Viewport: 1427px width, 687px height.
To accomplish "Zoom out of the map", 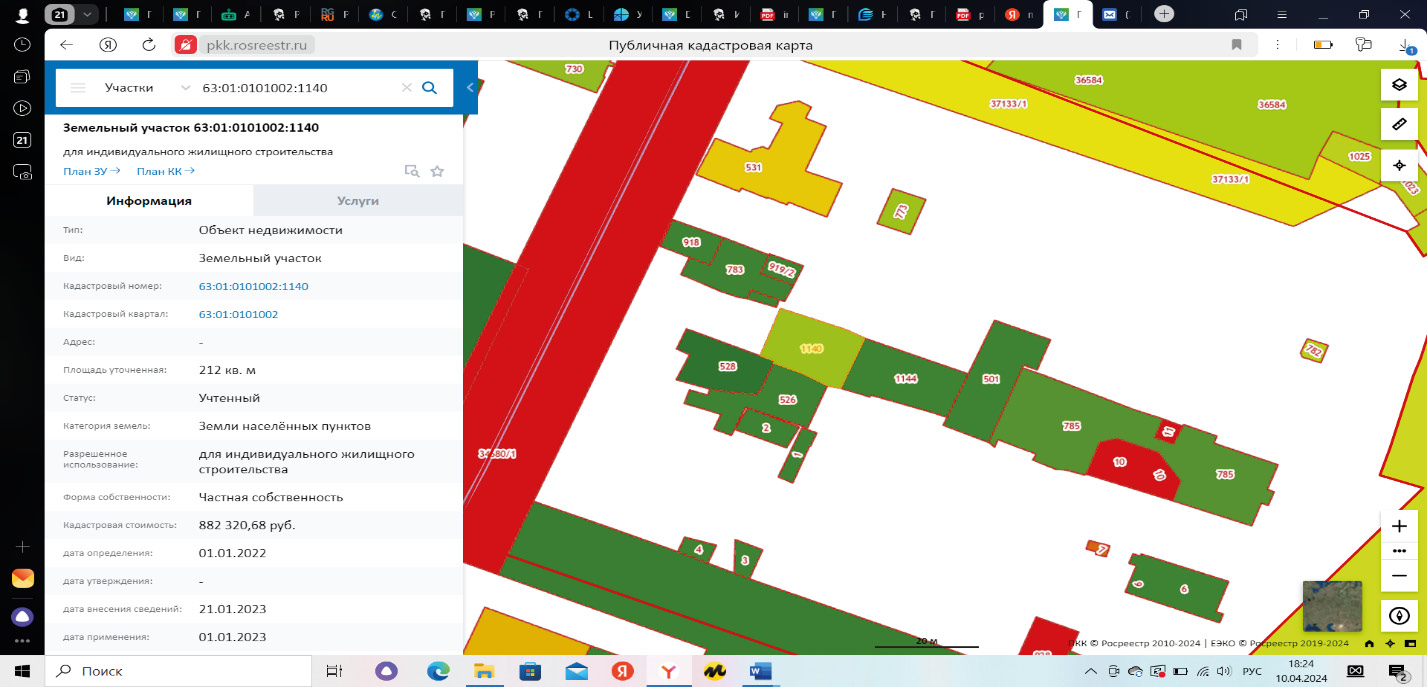I will [x=1399, y=575].
